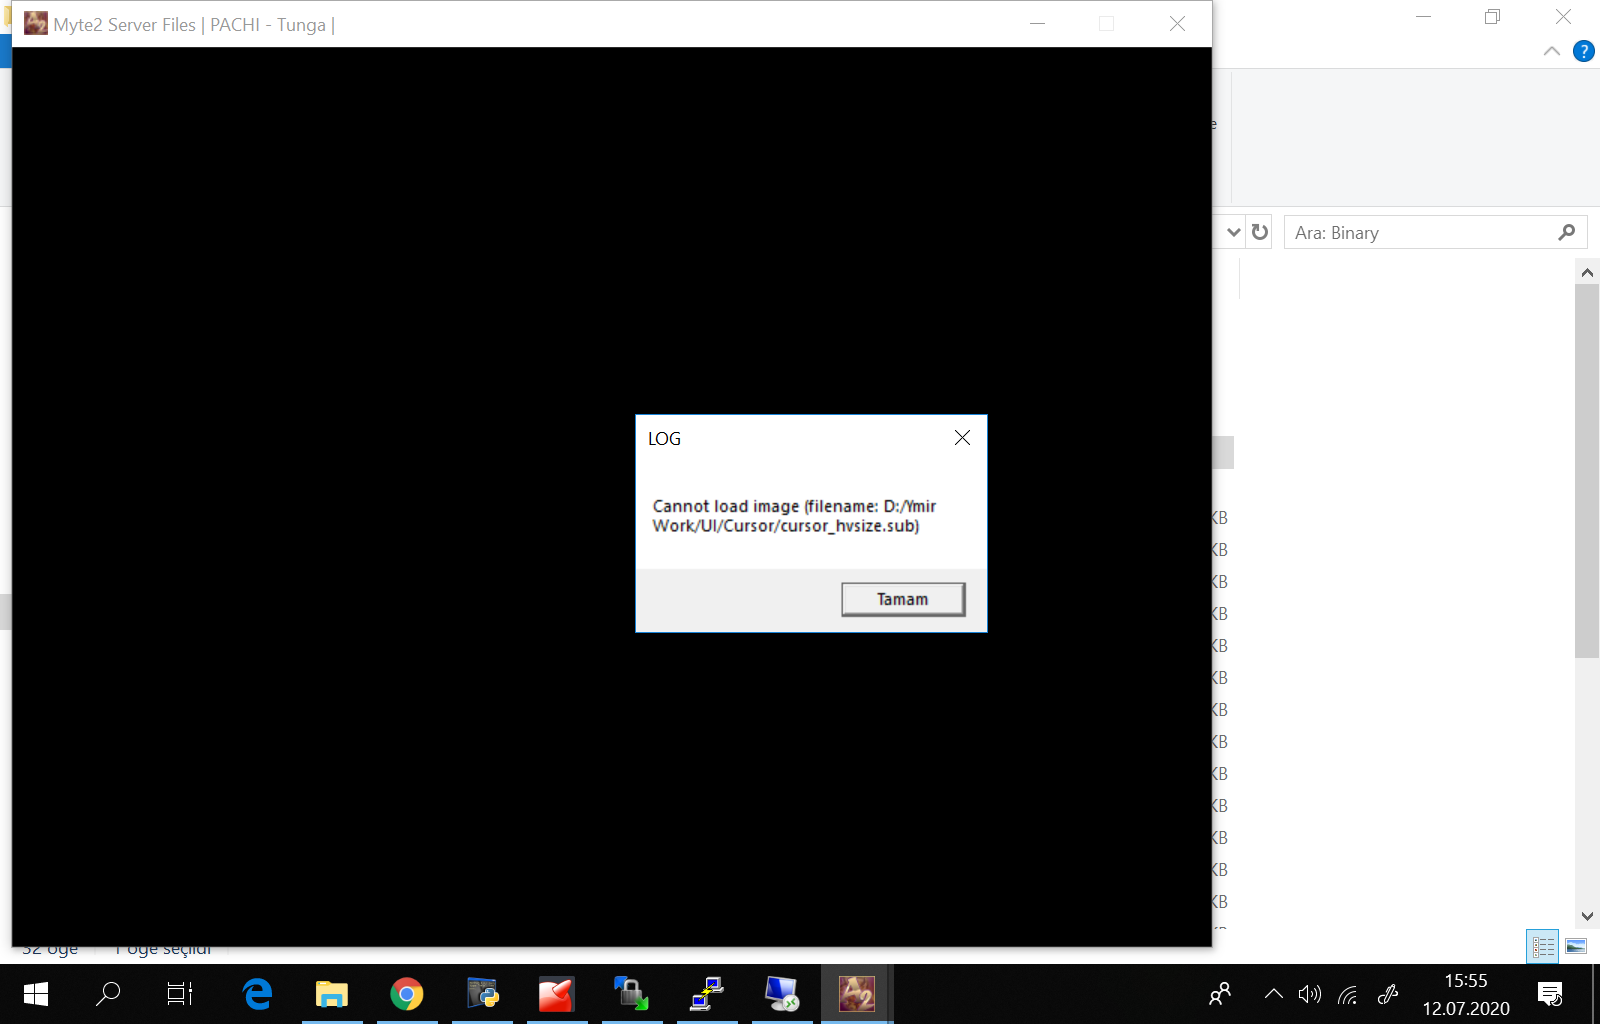Click the Tamam button in the LOG dialog
Viewport: 1600px width, 1024px height.
click(x=903, y=599)
